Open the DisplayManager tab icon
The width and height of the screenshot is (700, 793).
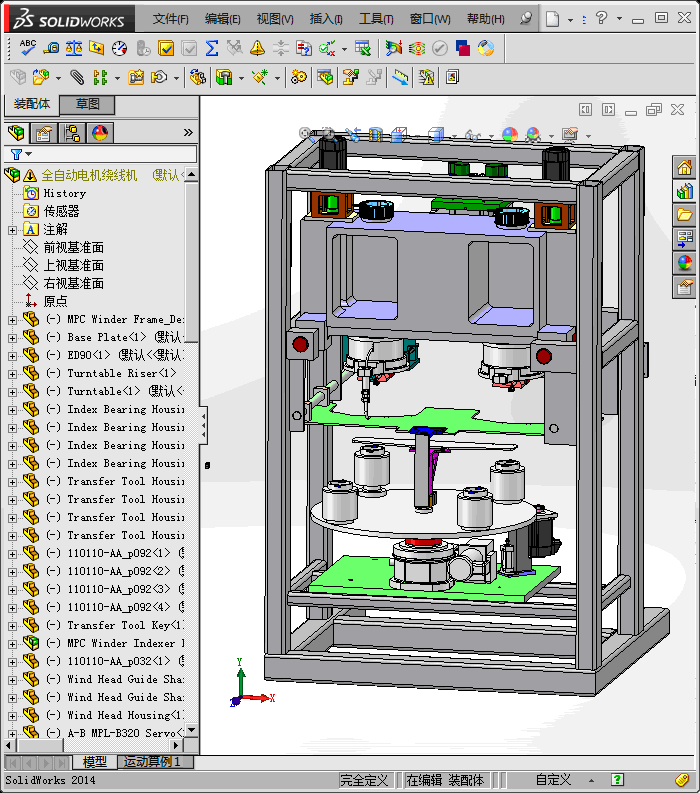100,133
